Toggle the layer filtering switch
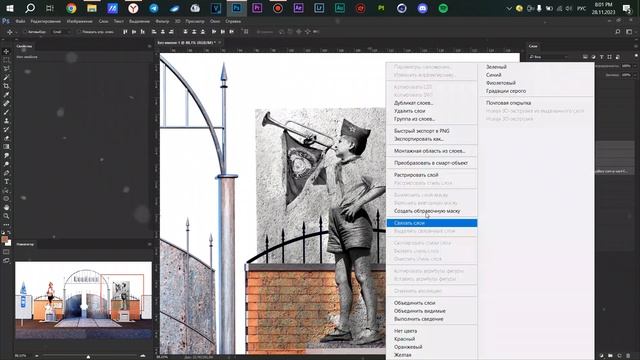640x360 pixels. (x=636, y=56)
